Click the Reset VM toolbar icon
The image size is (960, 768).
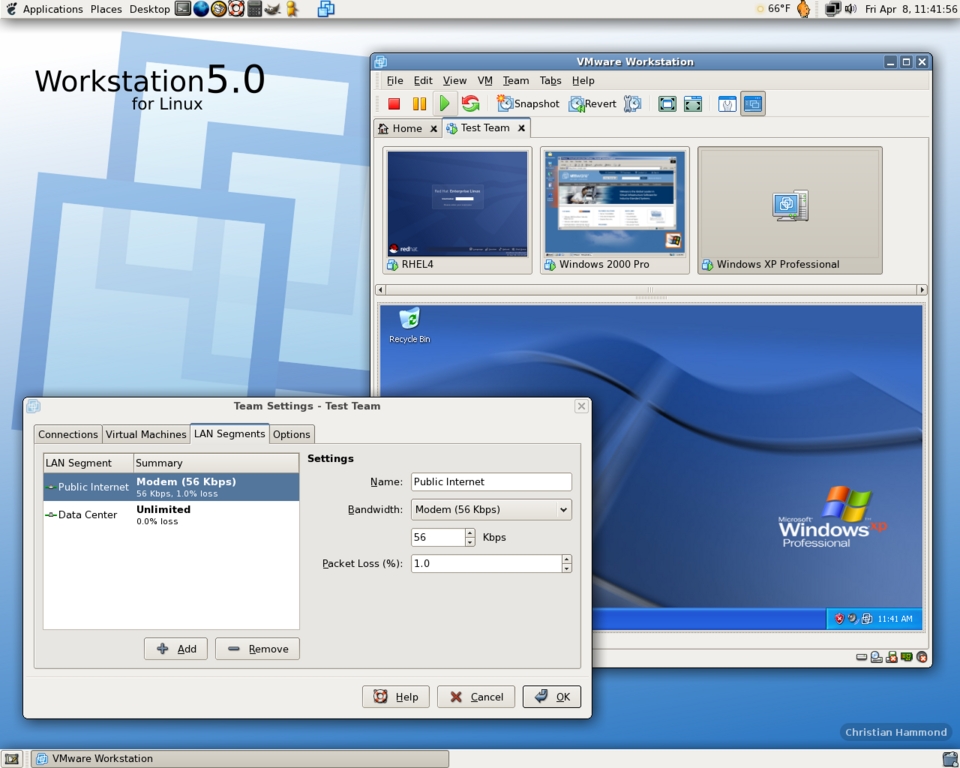click(x=470, y=103)
